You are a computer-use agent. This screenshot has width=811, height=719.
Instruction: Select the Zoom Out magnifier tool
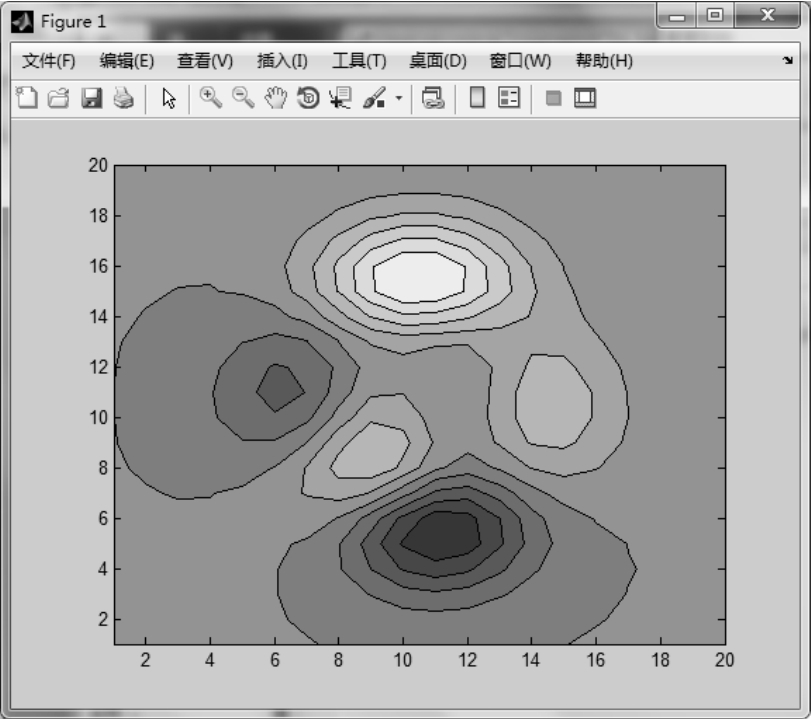point(243,98)
